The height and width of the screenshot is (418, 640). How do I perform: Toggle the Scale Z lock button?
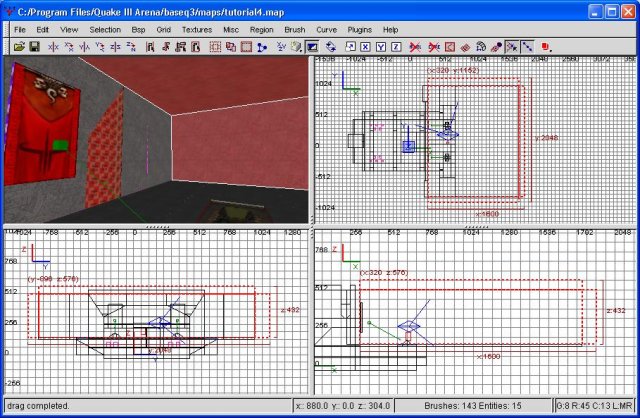(396, 47)
